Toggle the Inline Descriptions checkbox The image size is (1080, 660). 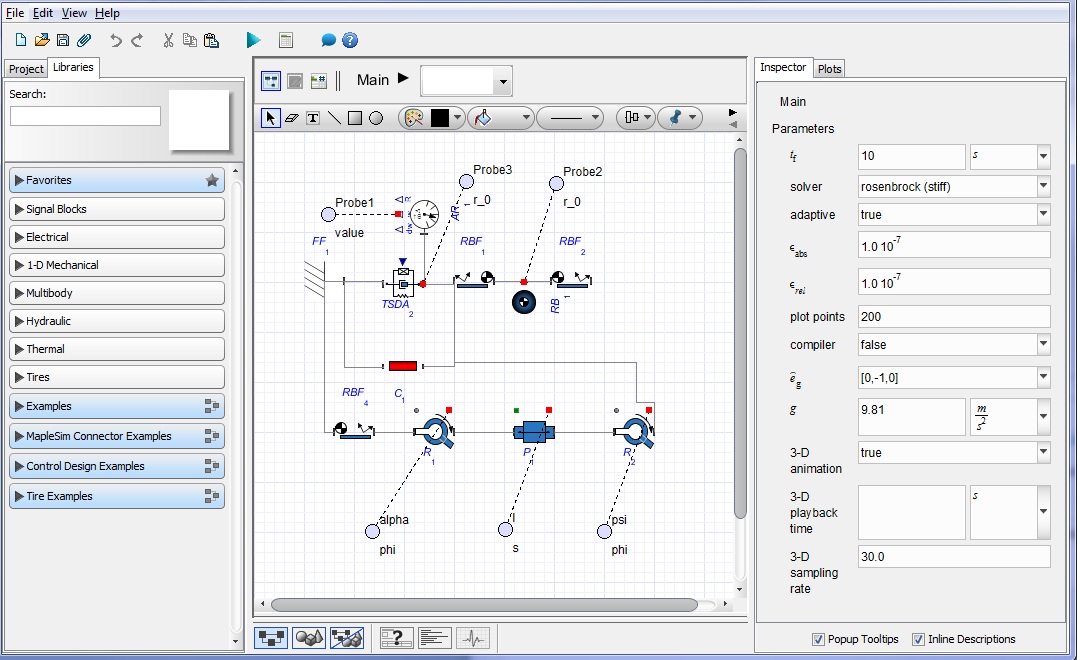tap(918, 640)
